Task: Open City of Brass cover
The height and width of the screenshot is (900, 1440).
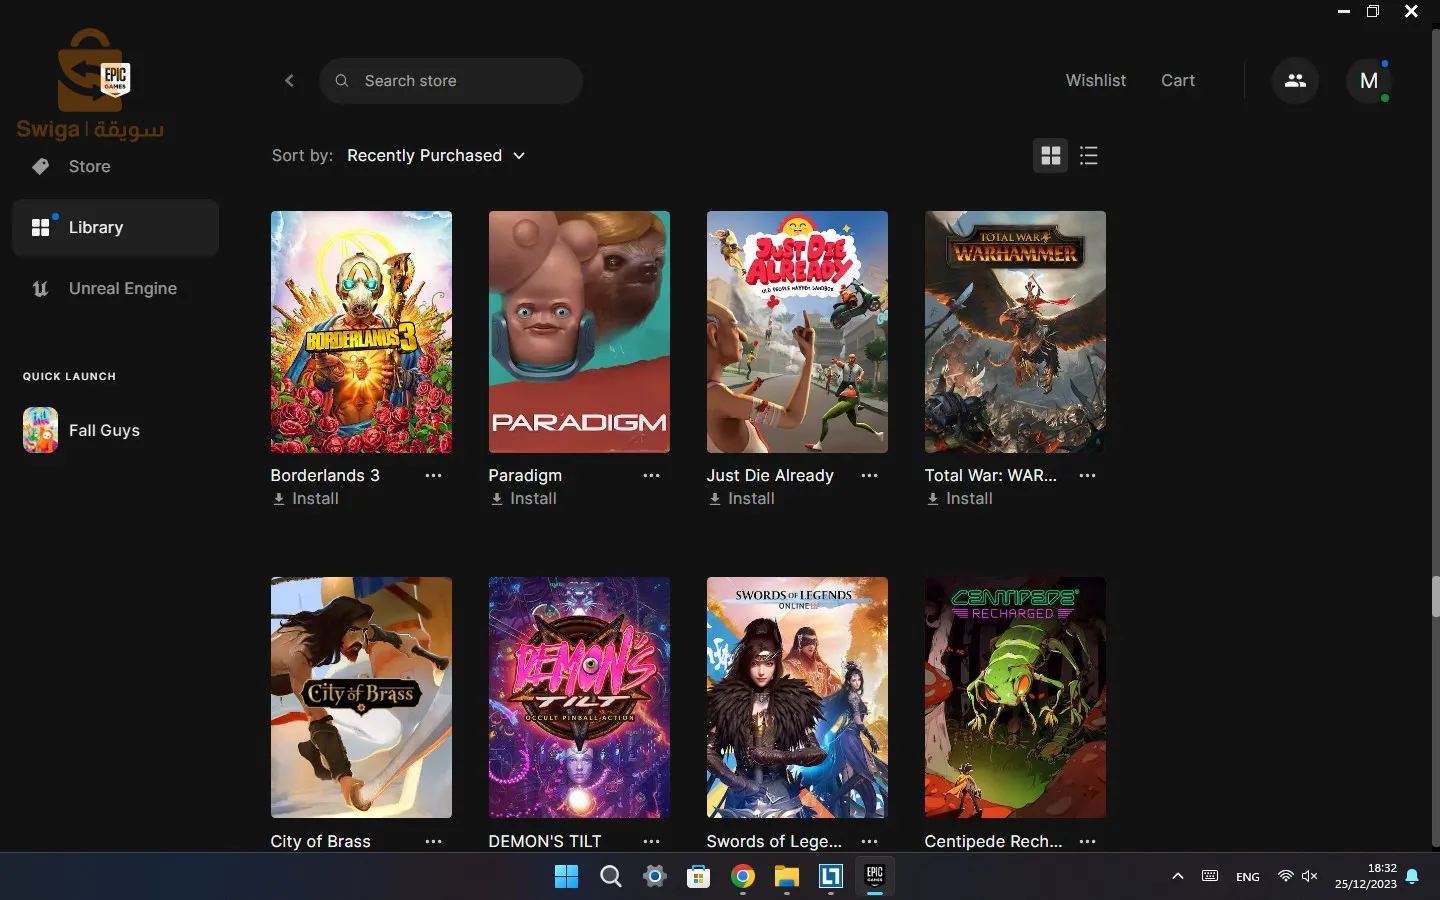Action: pyautogui.click(x=361, y=697)
